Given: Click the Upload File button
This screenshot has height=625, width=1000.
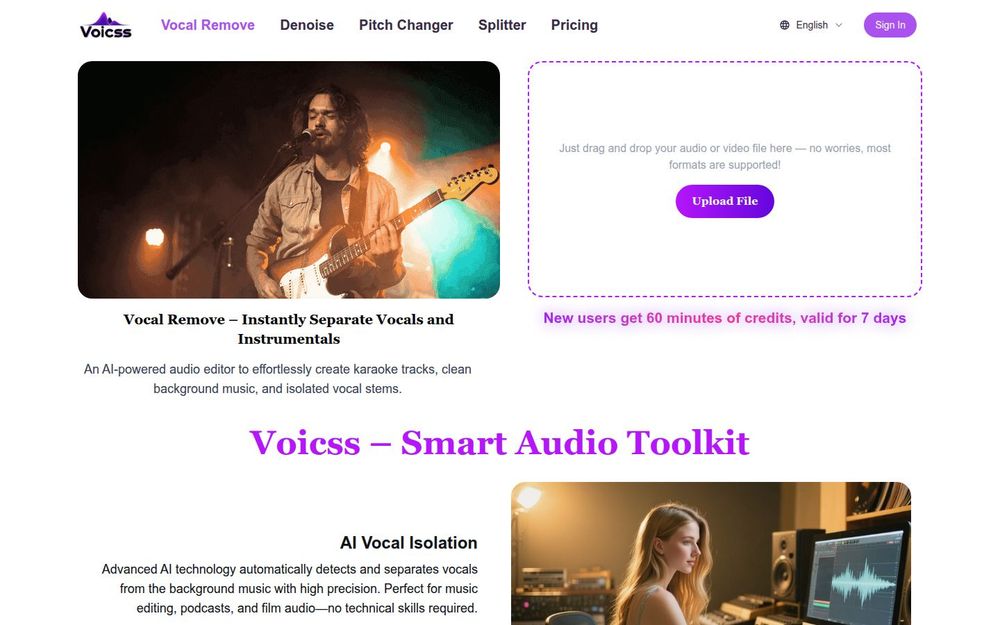Looking at the screenshot, I should click(x=724, y=201).
